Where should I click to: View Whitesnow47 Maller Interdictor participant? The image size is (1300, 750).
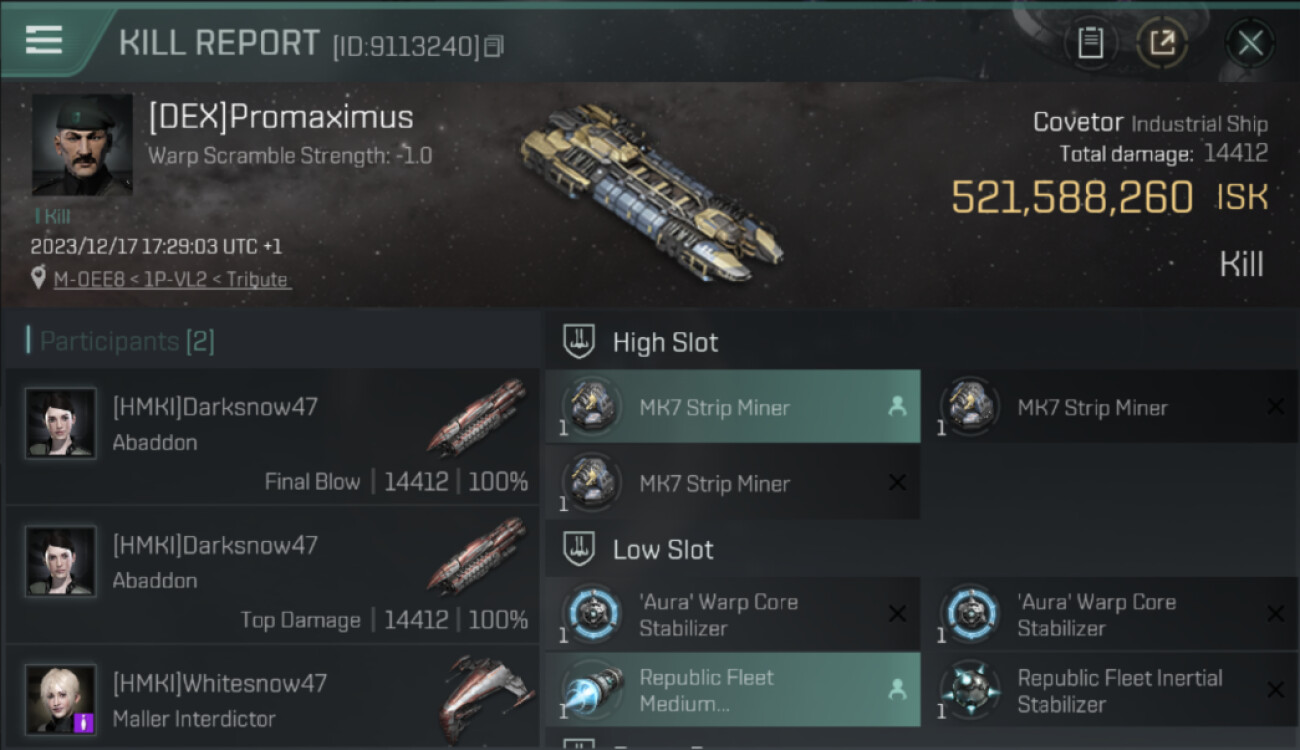coord(272,698)
